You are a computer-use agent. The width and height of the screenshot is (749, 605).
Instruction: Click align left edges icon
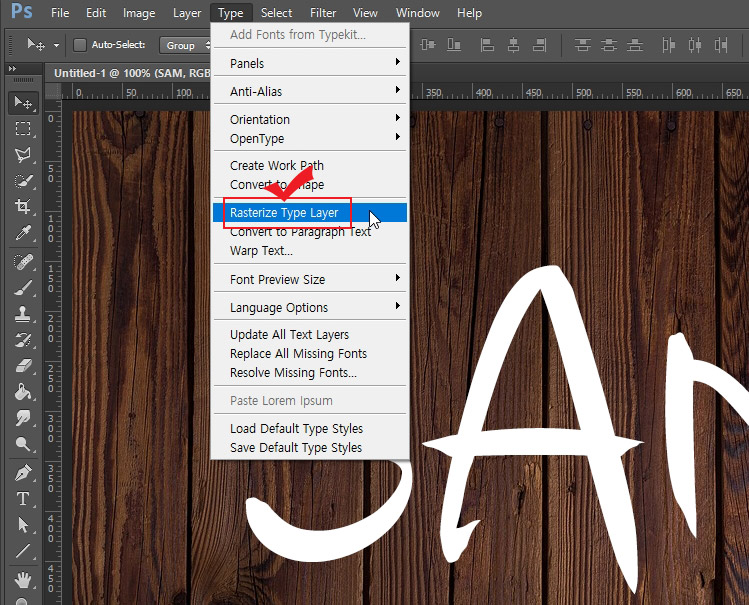[x=487, y=45]
